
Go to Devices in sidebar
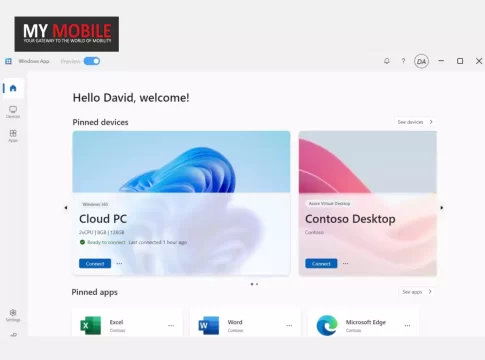tap(13, 112)
